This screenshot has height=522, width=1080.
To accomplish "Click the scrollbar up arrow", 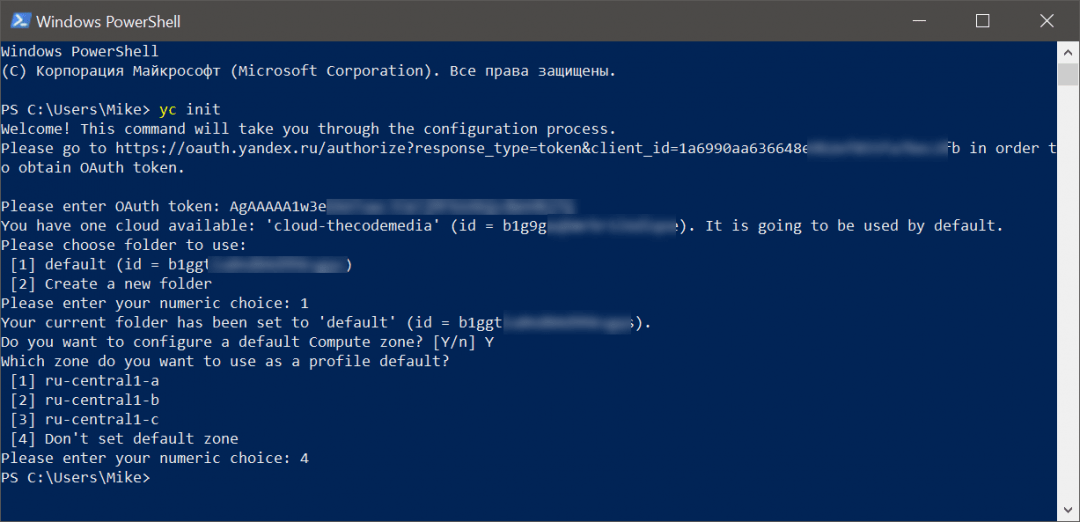I will (1067, 50).
